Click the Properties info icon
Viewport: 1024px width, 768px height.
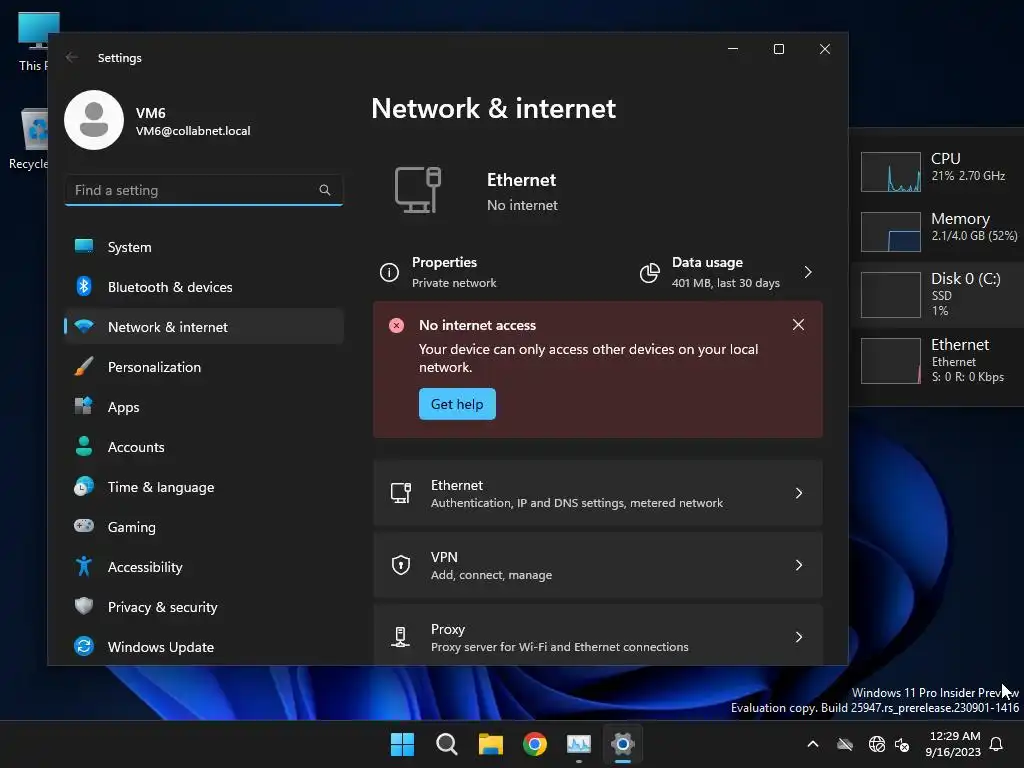coord(389,272)
